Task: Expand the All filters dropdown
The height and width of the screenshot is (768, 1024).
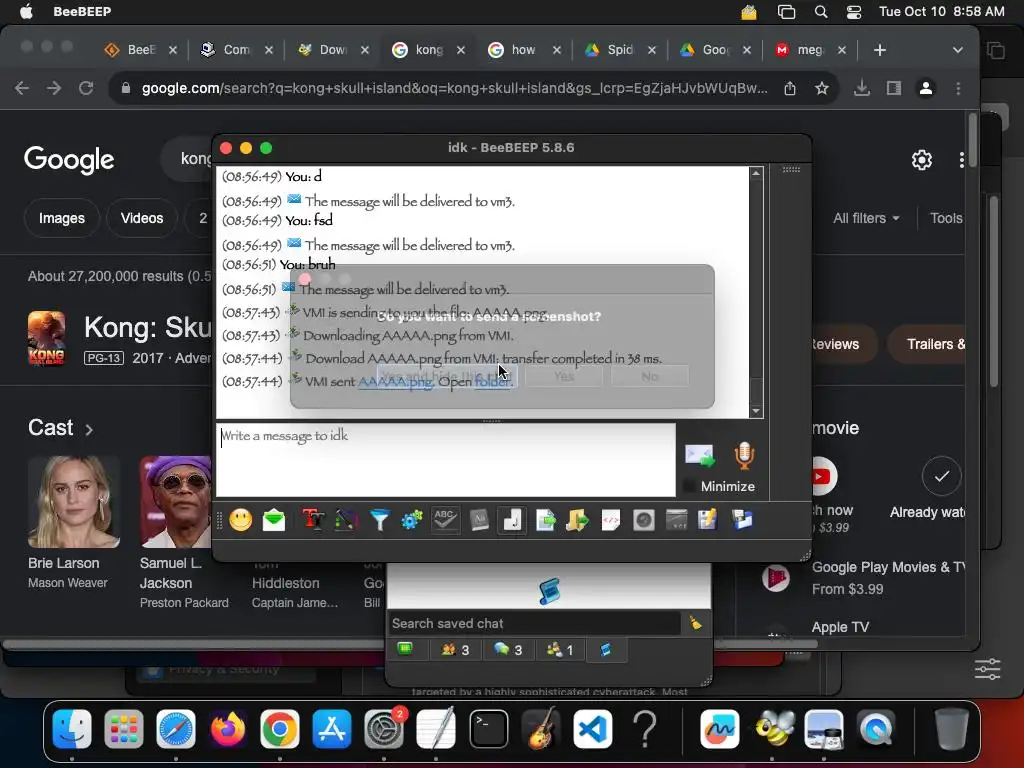Action: click(x=866, y=218)
